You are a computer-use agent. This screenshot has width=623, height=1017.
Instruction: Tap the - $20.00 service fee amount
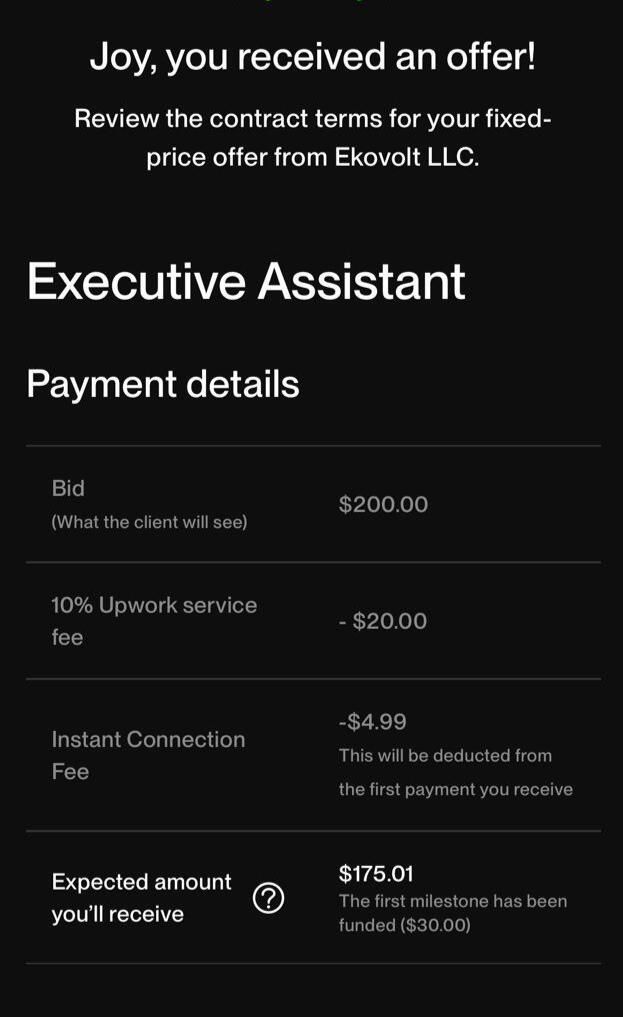point(383,621)
